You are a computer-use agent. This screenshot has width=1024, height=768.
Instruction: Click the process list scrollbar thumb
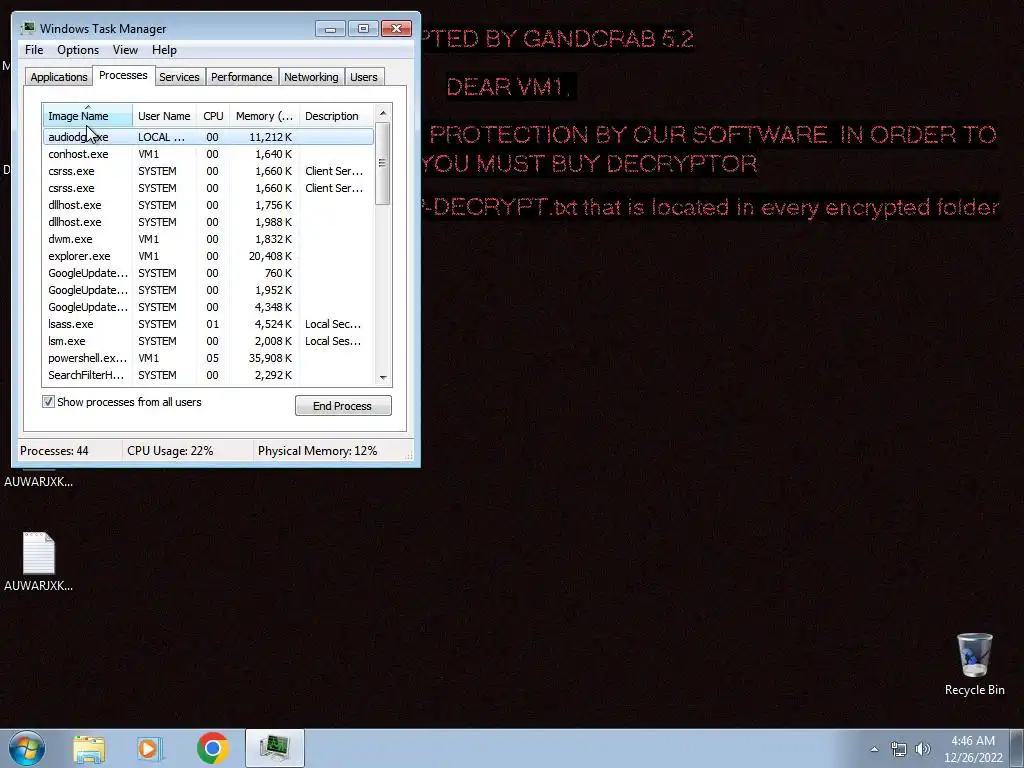[383, 163]
